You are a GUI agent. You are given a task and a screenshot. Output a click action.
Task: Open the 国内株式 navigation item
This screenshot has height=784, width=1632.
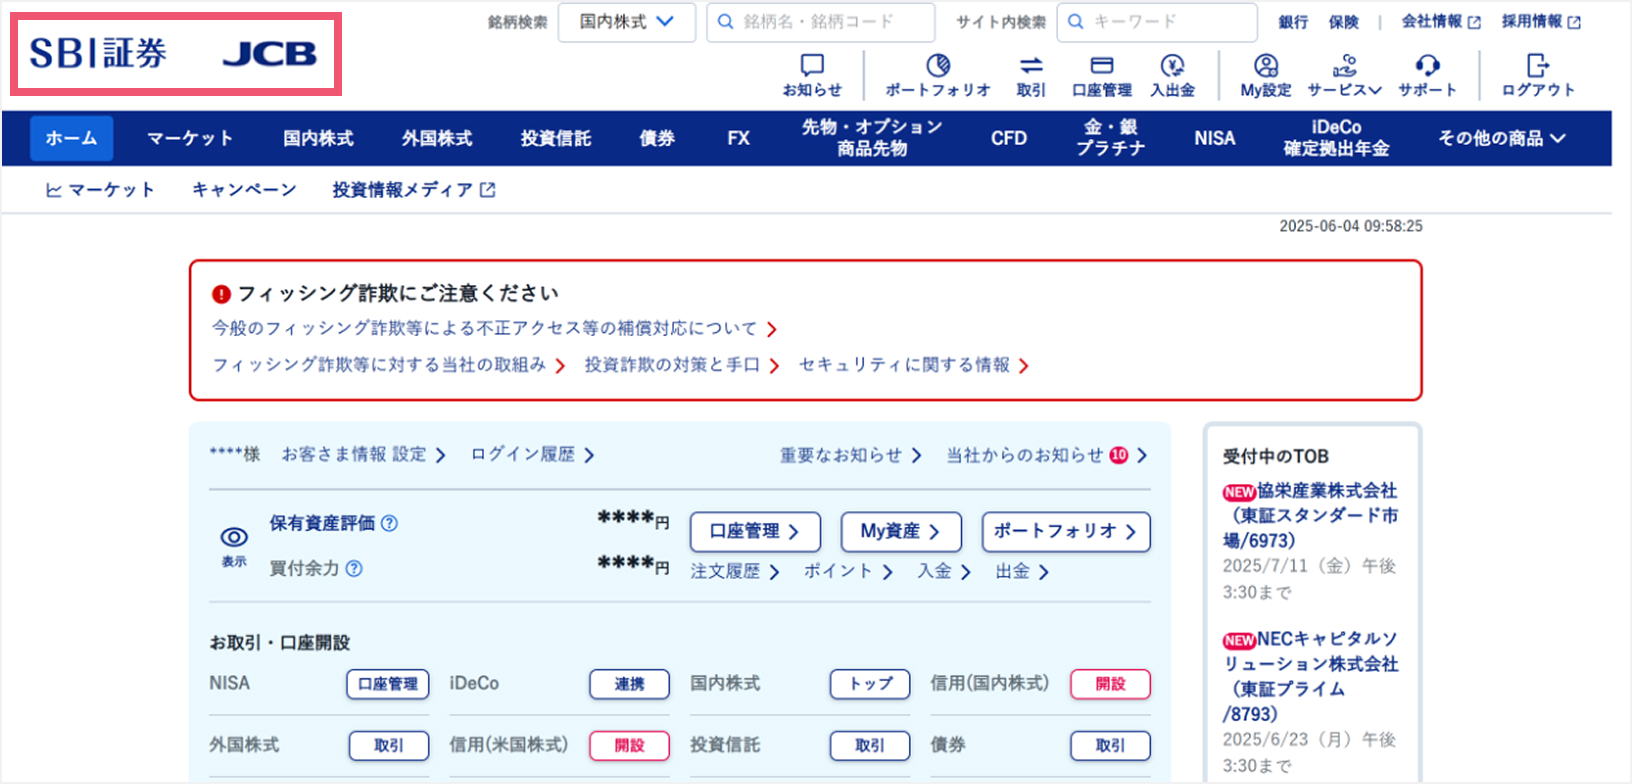coord(318,138)
